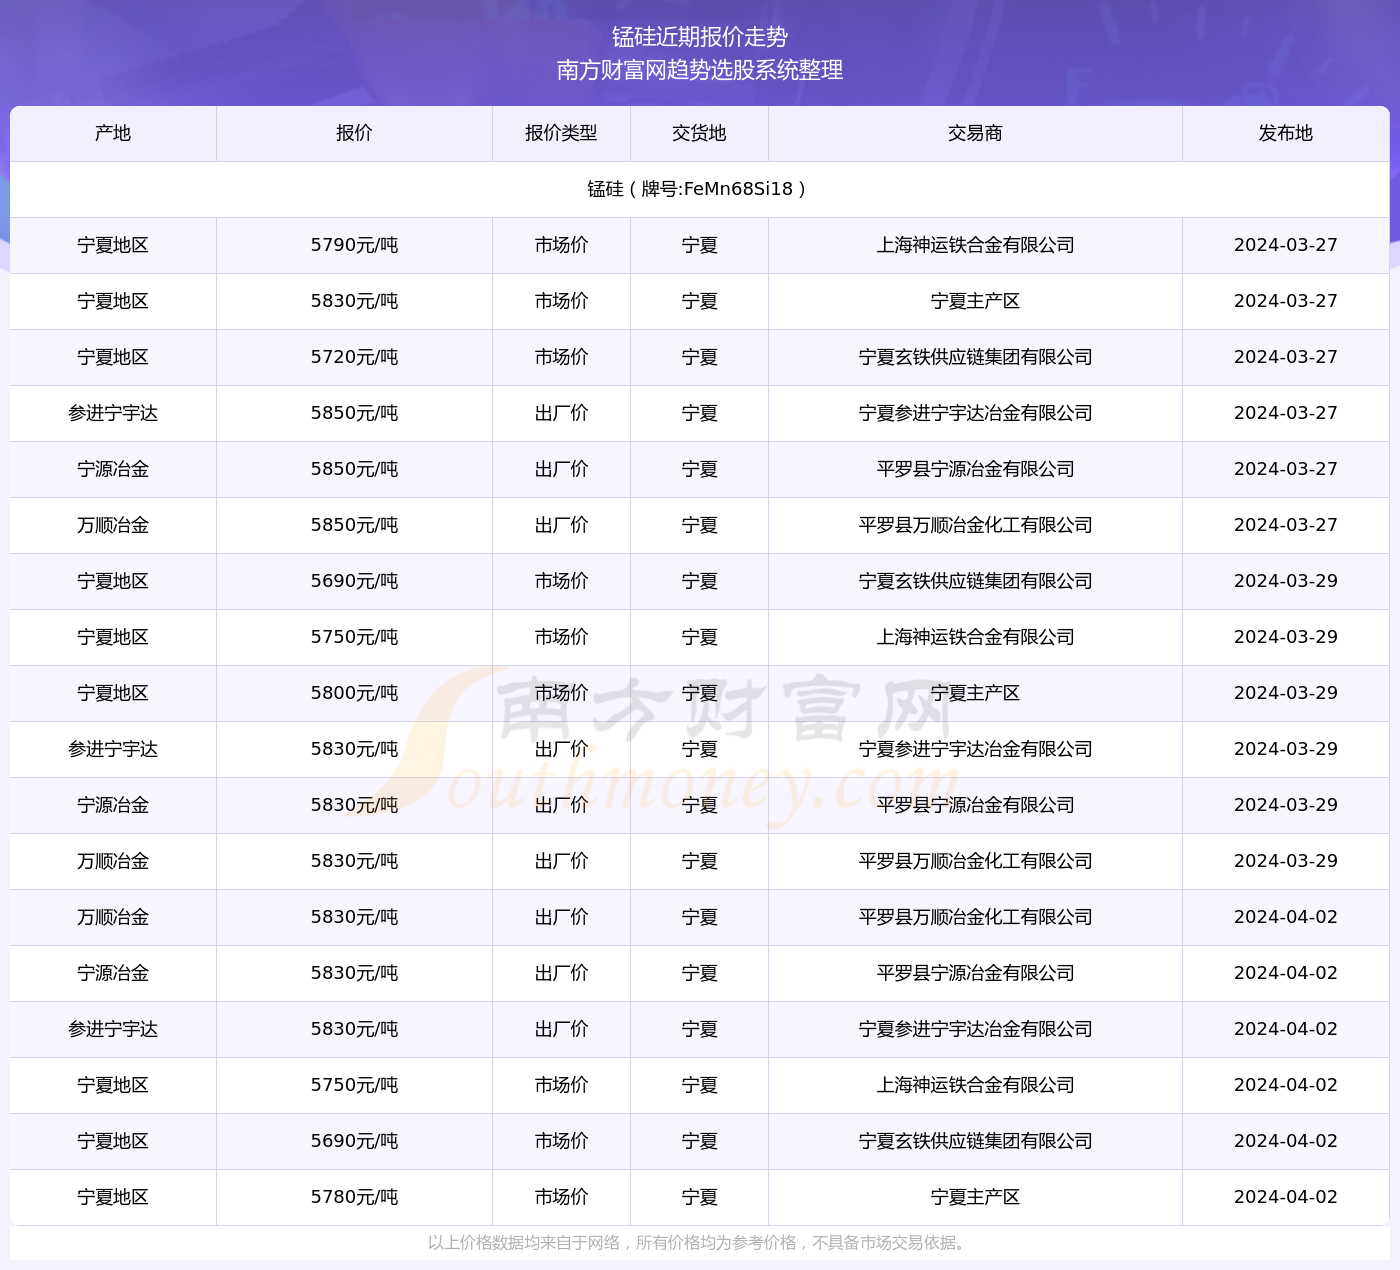This screenshot has width=1400, height=1270.
Task: Select date 2024-03-29 in the 5800元/吨 row
Action: coord(1286,693)
